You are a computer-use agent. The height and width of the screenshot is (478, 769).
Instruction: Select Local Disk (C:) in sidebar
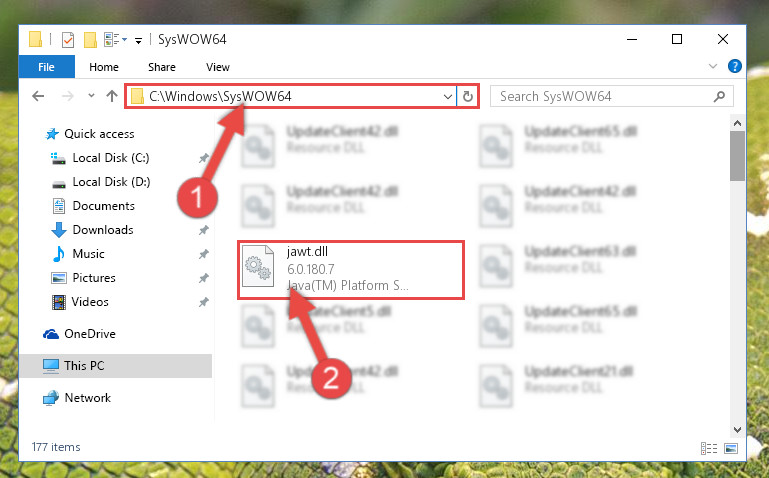click(111, 158)
